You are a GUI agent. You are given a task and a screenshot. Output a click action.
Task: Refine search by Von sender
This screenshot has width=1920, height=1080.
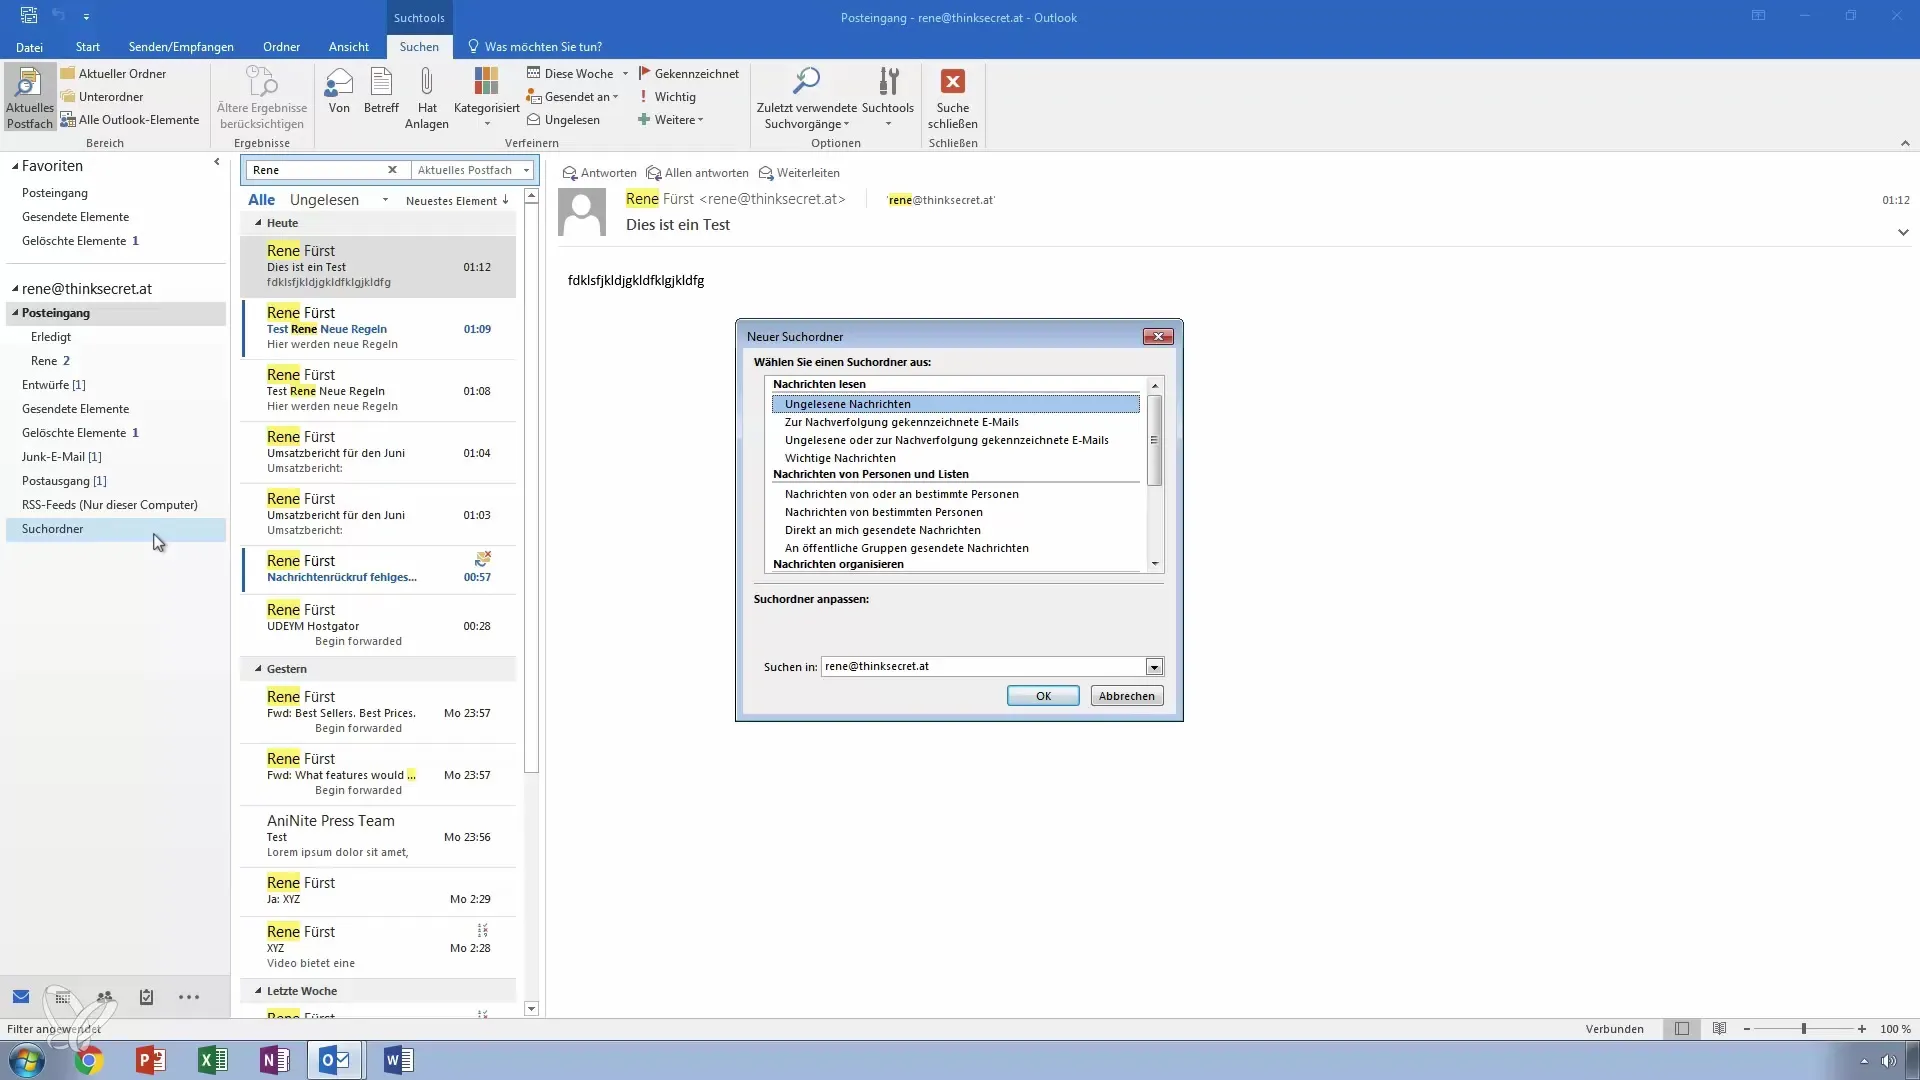339,92
